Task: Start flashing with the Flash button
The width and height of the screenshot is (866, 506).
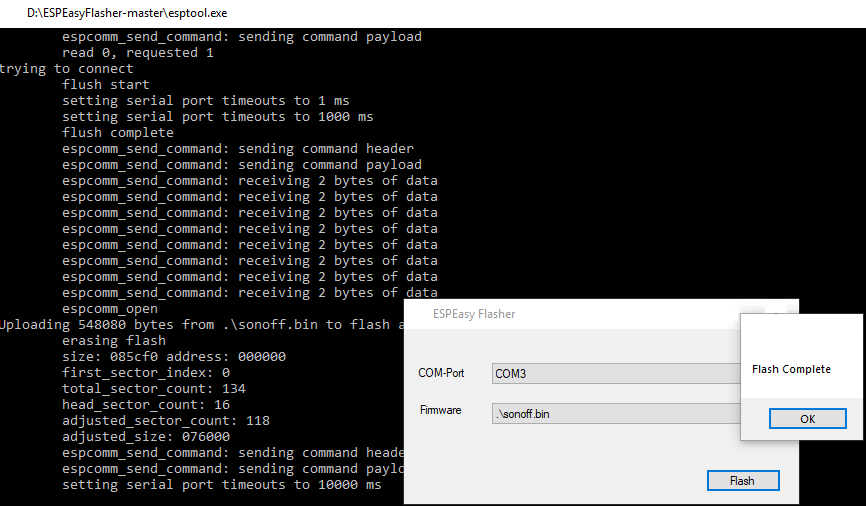Action: [743, 481]
